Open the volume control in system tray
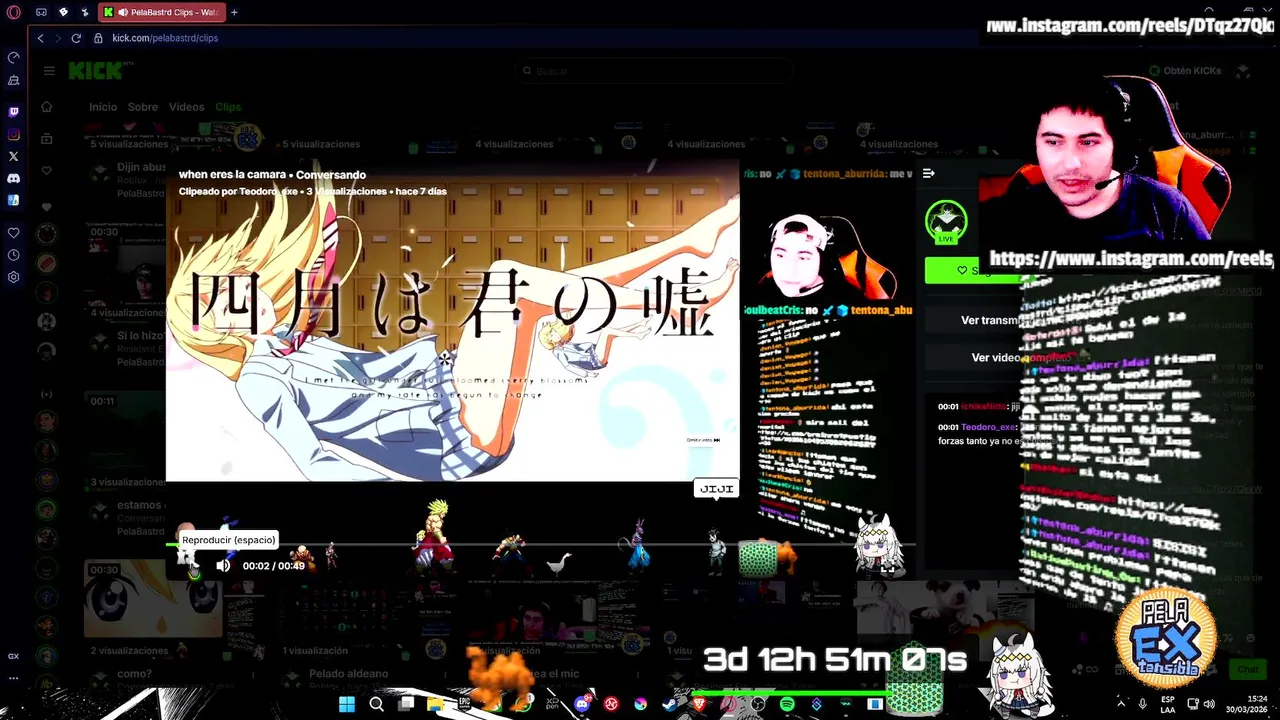1280x720 pixels. [x=1209, y=704]
